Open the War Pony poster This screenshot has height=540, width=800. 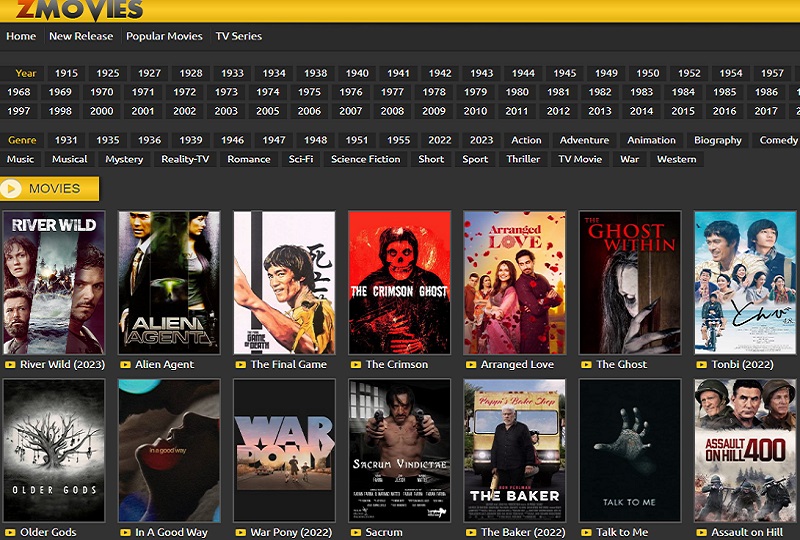click(285, 450)
